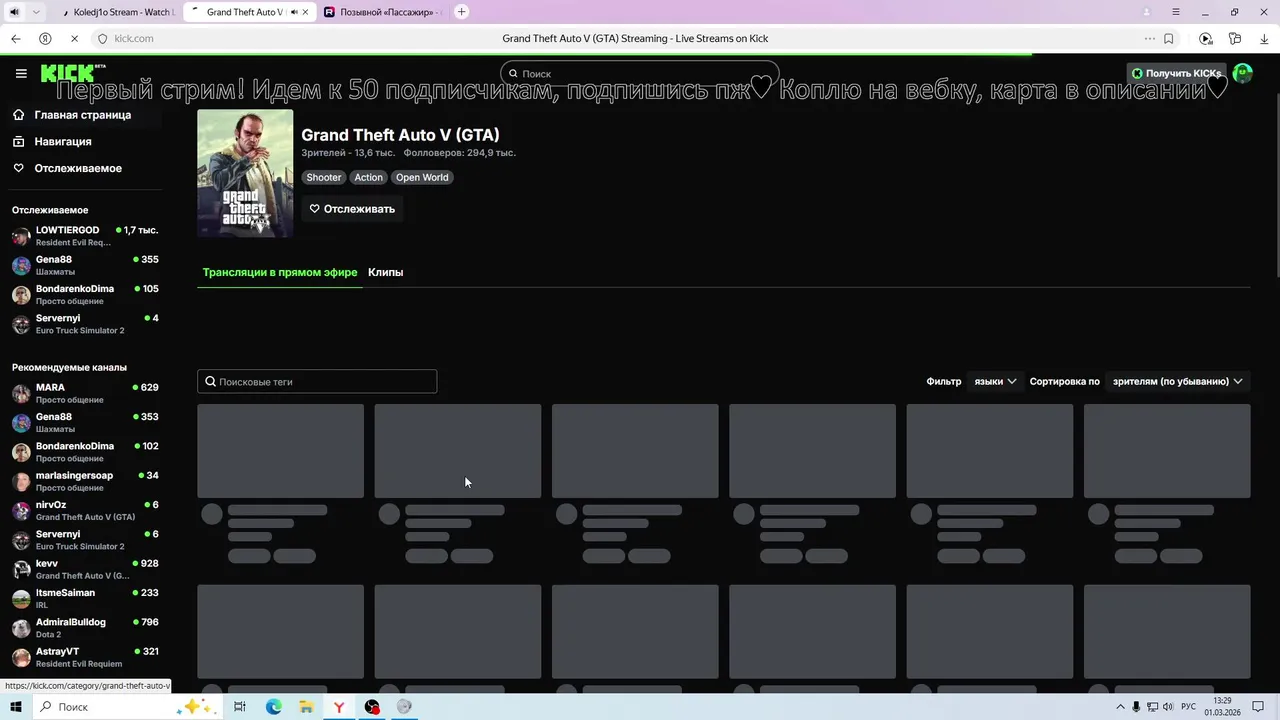This screenshot has width=1280, height=720.
Task: Open kevv recommended channel
Action: (85, 569)
